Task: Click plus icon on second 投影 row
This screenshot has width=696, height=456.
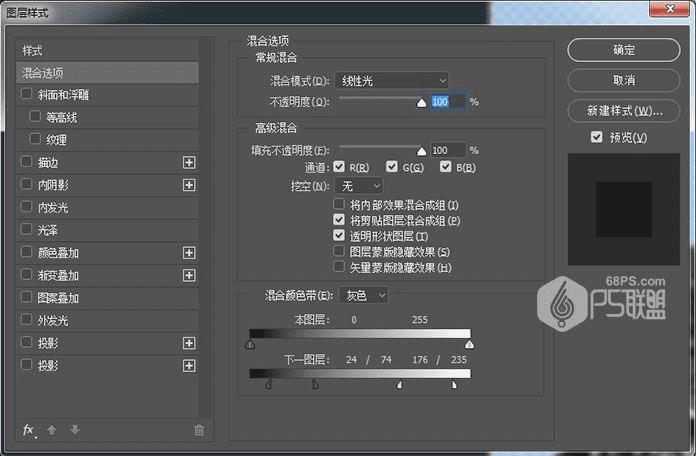Action: [189, 366]
